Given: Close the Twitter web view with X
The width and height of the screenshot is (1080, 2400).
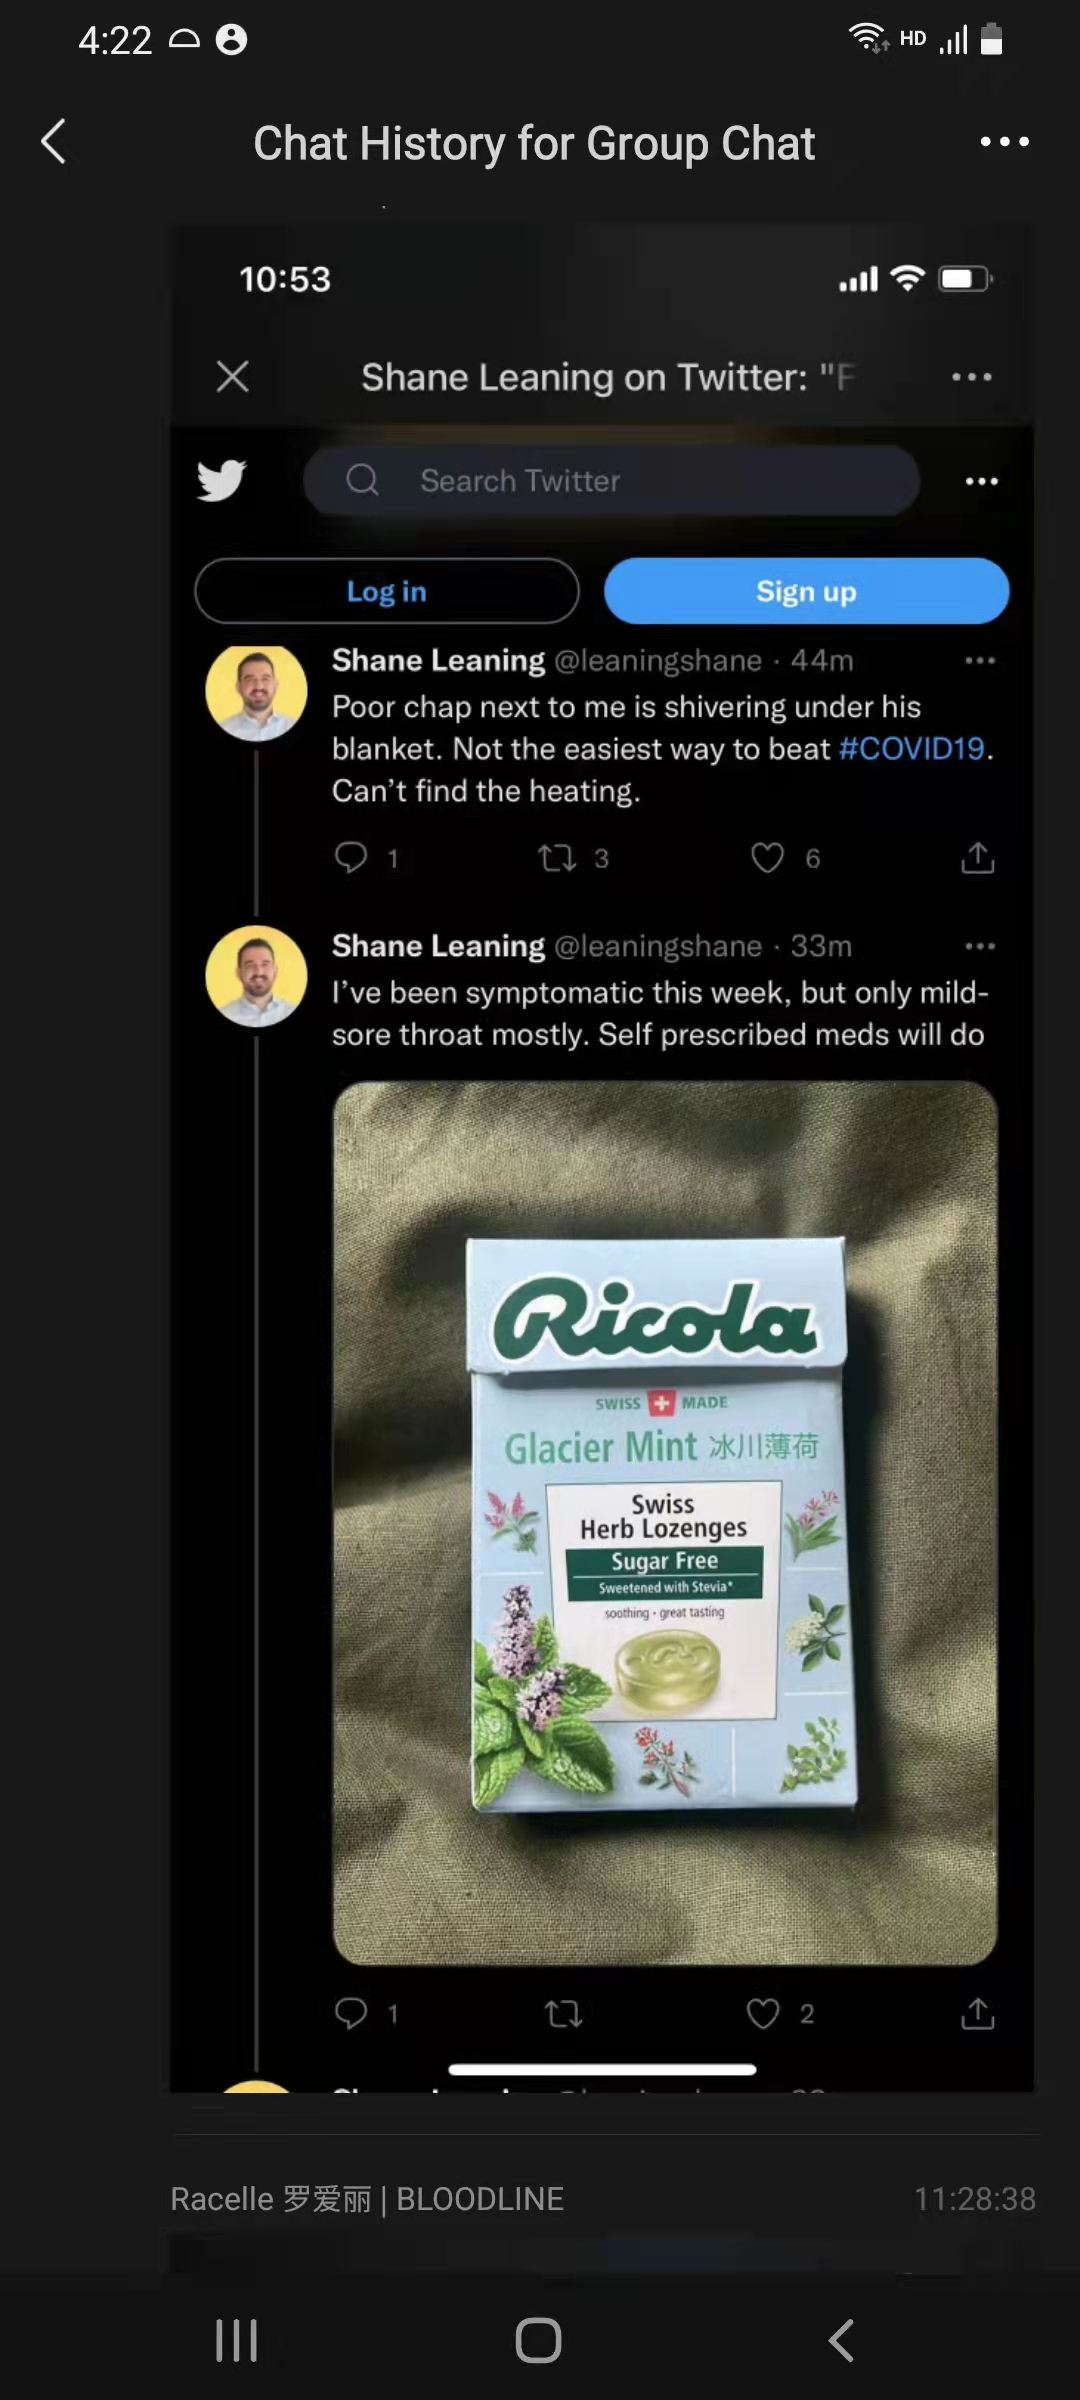Looking at the screenshot, I should (233, 377).
